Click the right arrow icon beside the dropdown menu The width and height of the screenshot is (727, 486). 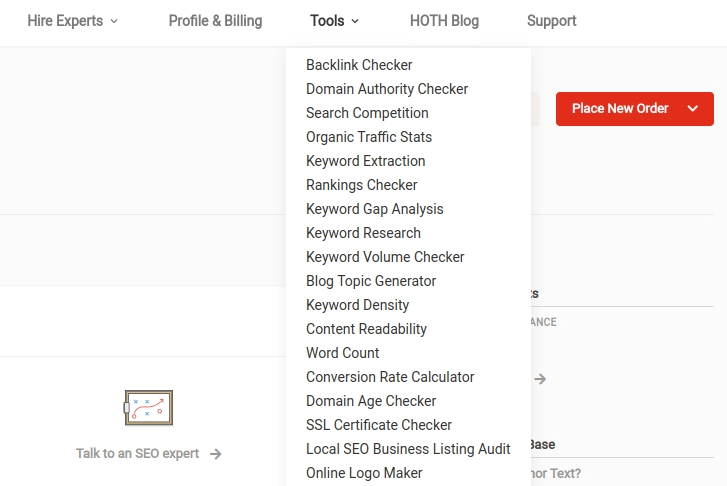tap(540, 379)
